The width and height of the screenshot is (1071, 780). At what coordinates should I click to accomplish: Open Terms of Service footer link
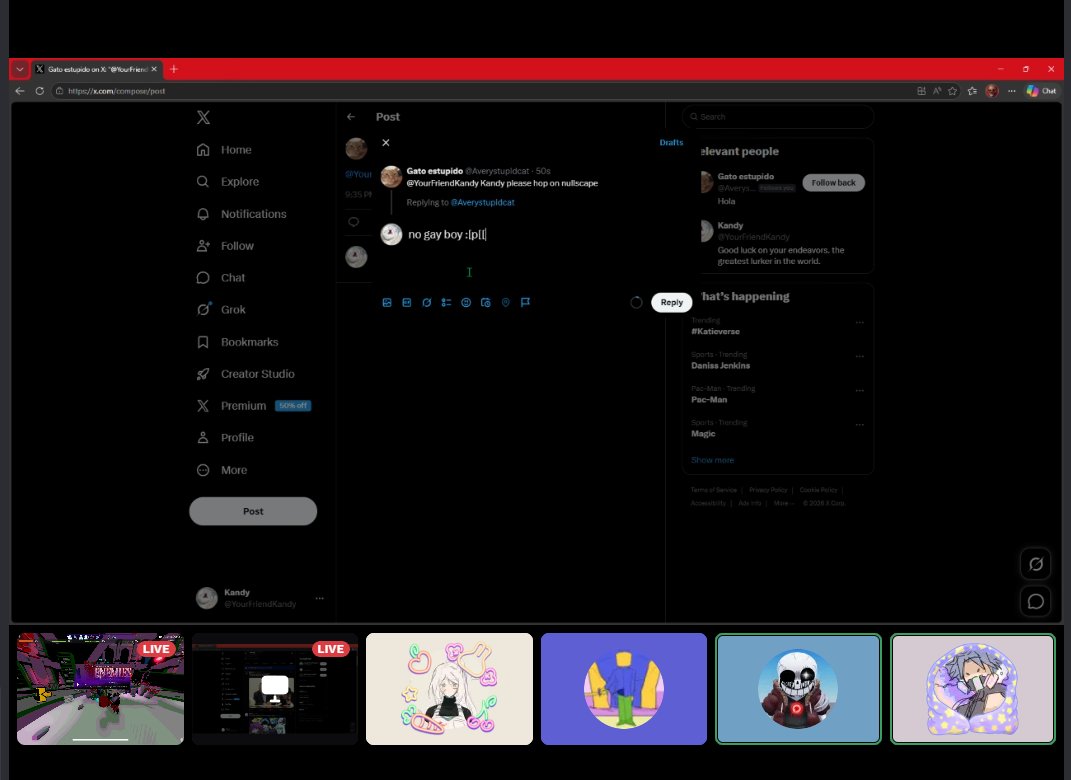click(x=714, y=490)
